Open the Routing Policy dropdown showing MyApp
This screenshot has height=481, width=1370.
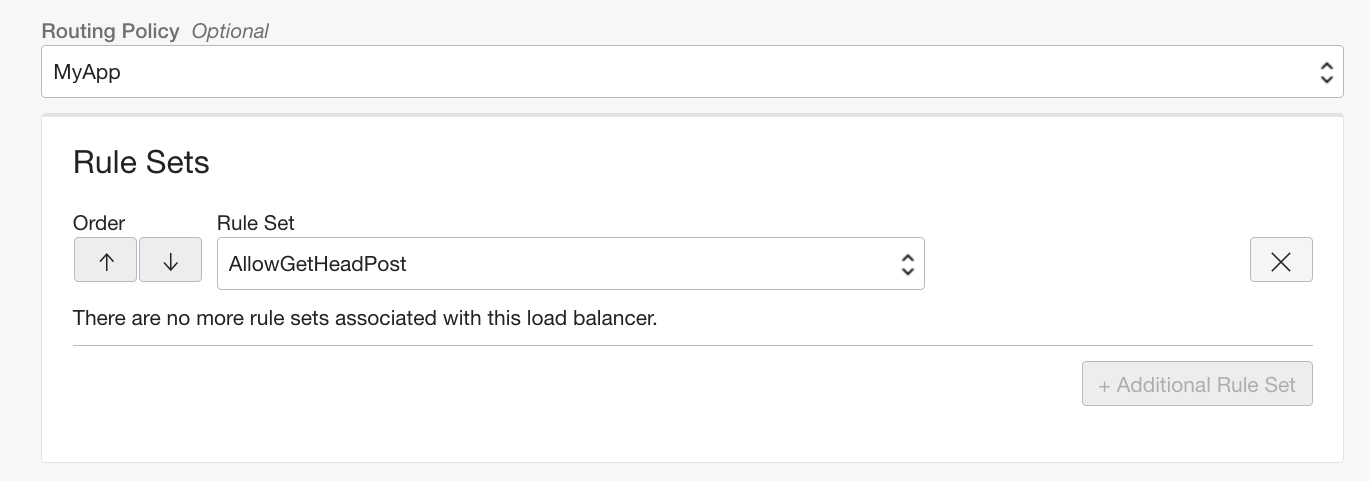[691, 72]
